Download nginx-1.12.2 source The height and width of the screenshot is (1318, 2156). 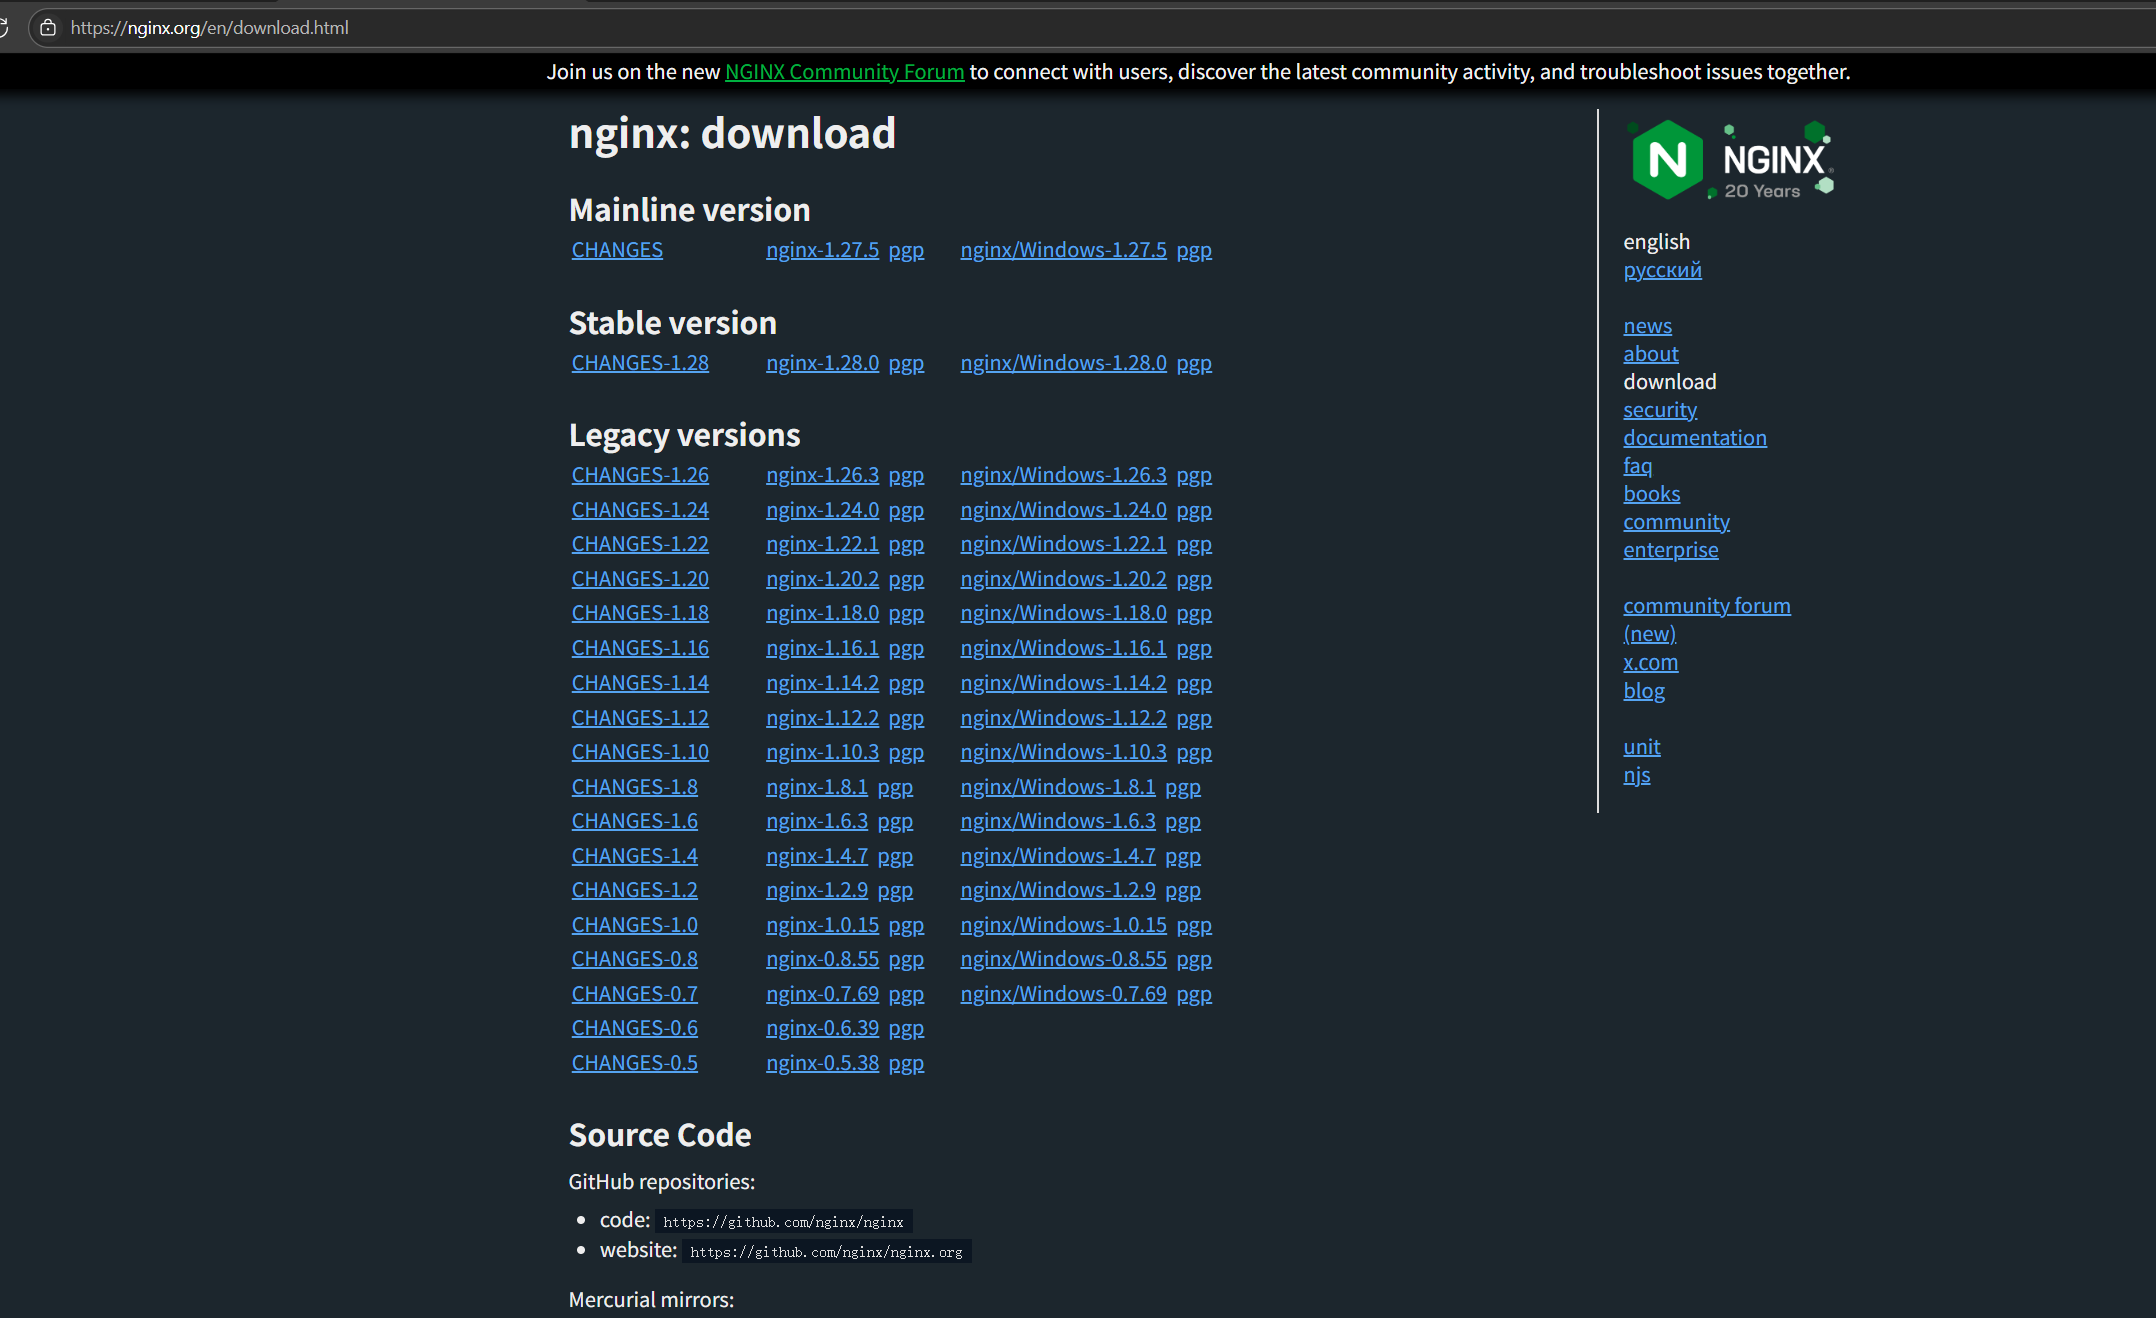[x=822, y=718]
